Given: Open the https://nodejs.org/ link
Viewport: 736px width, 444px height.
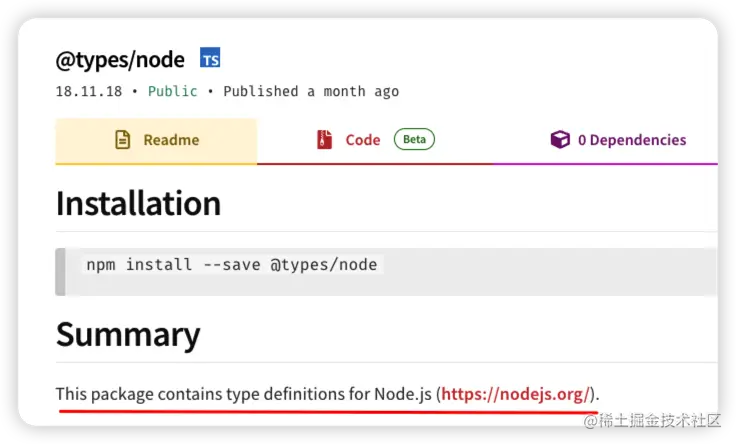Looking at the screenshot, I should tap(515, 394).
